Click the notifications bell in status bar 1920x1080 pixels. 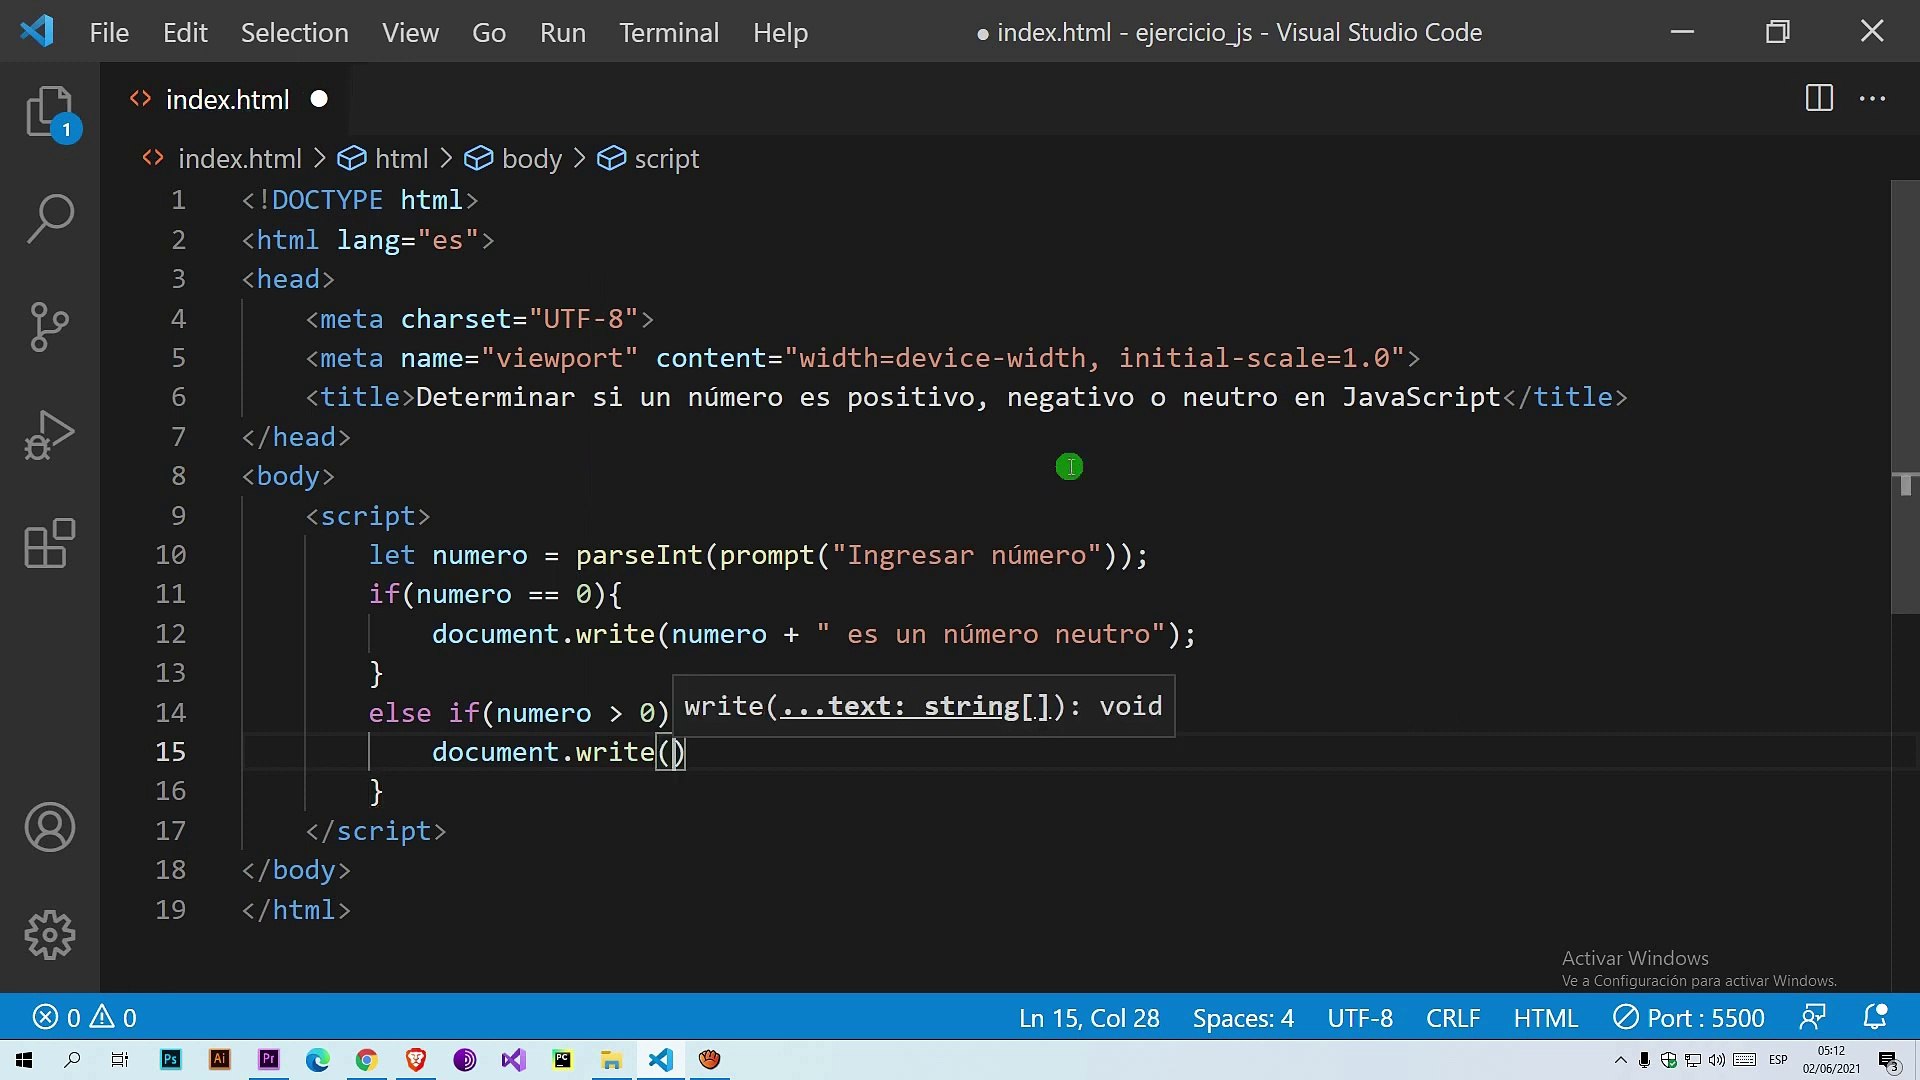[x=1875, y=1017]
